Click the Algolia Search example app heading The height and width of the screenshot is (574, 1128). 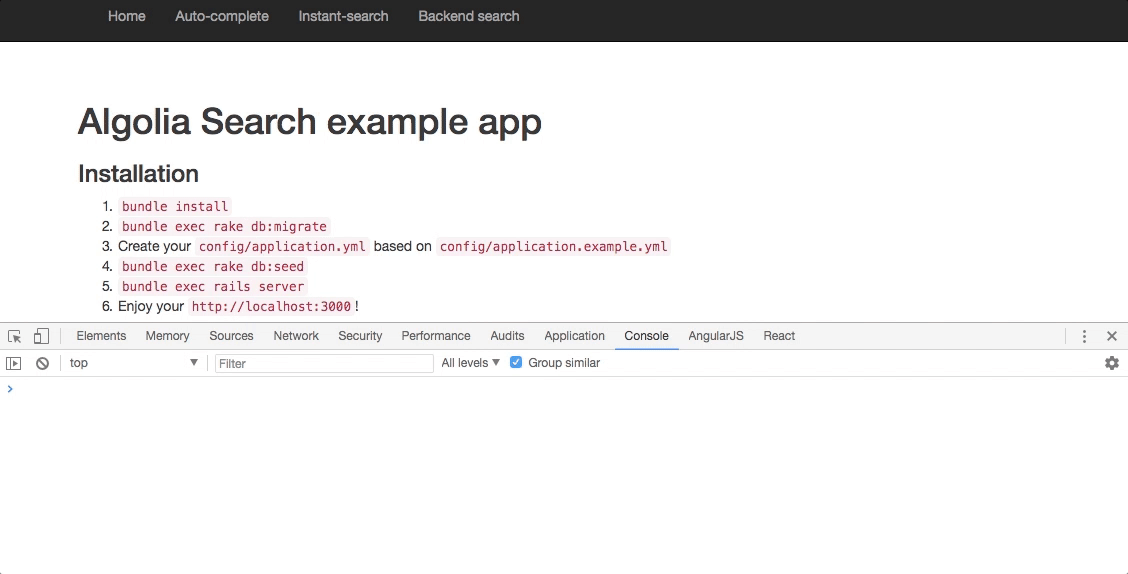click(x=309, y=122)
